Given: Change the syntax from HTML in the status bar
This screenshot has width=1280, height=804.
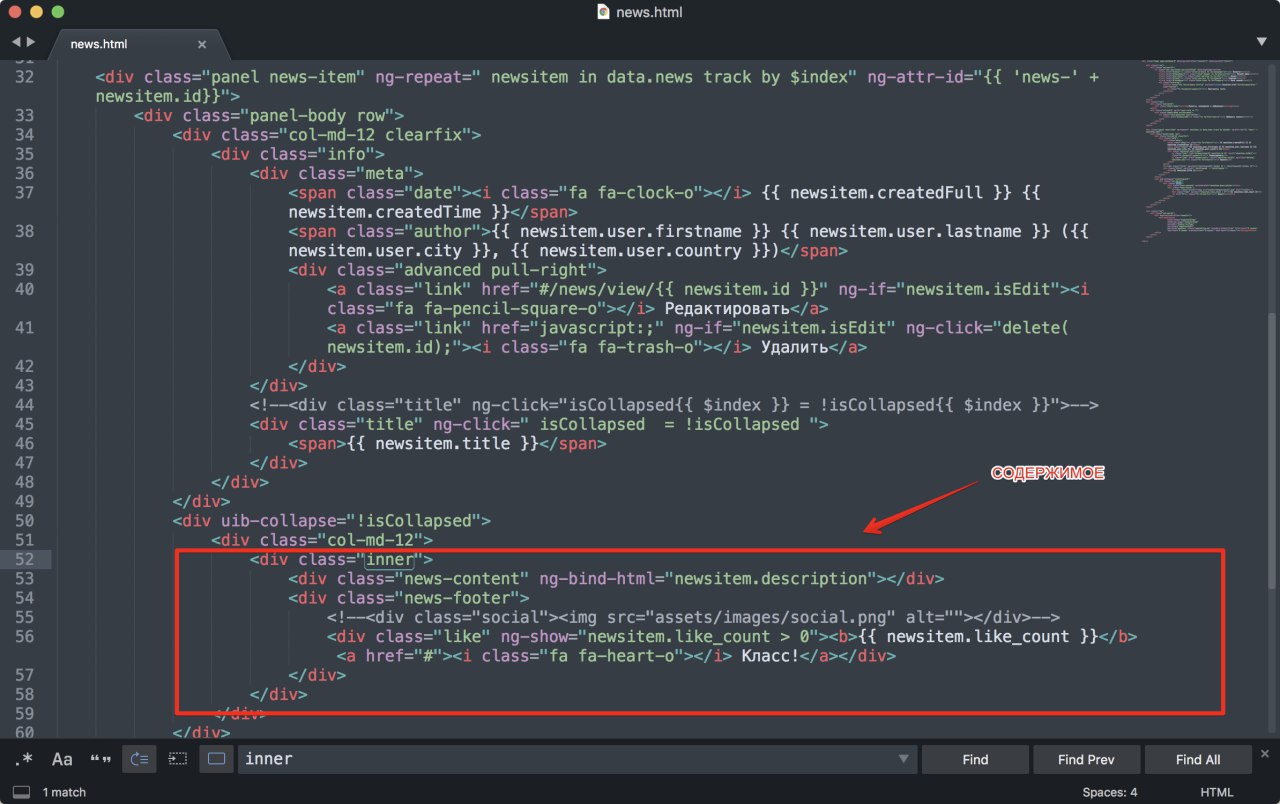Looking at the screenshot, I should tap(1217, 792).
